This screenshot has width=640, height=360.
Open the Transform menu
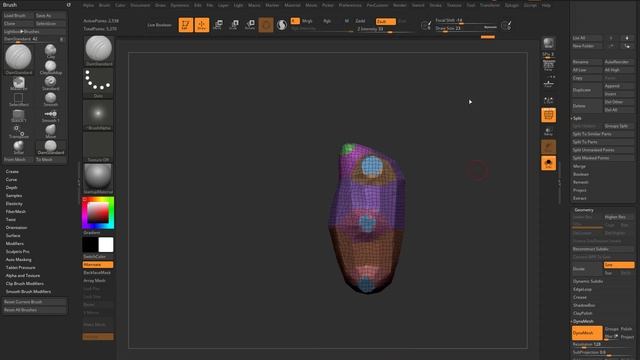pyautogui.click(x=489, y=5)
